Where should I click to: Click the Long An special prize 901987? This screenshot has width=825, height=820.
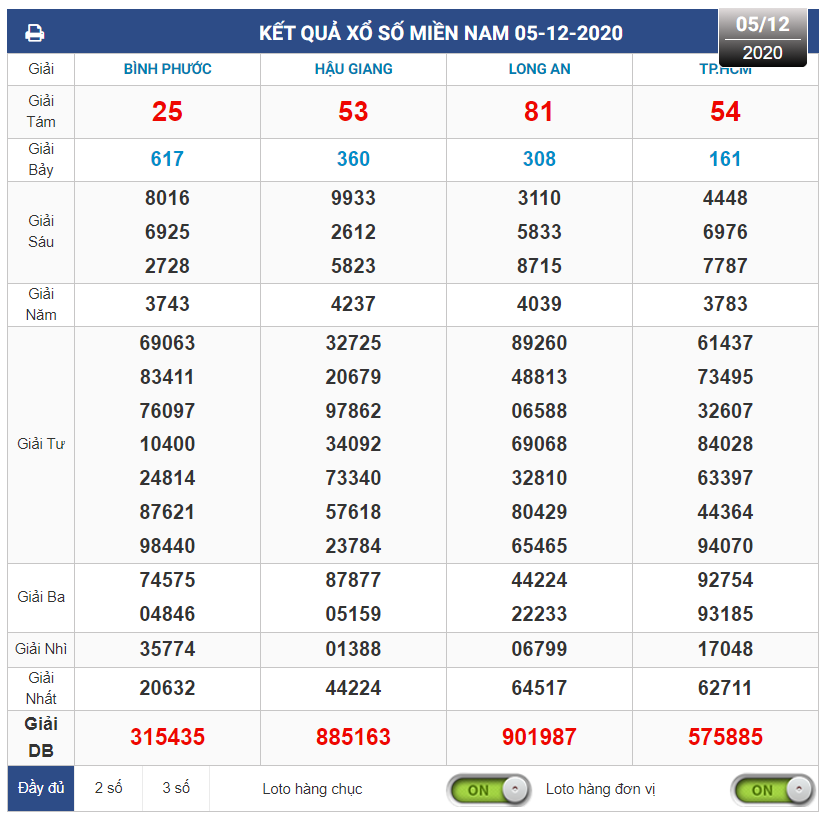click(539, 737)
